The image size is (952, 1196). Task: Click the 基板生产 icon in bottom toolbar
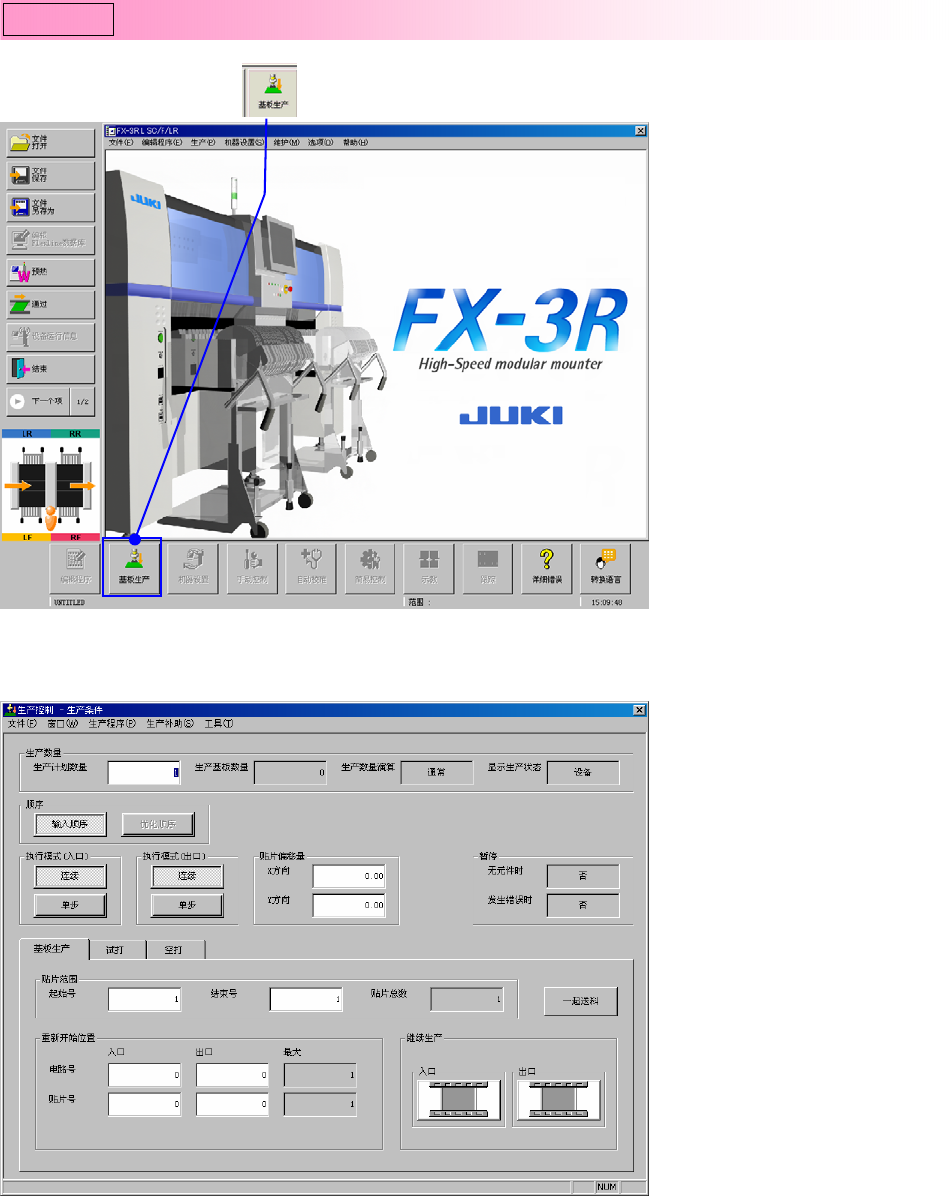coord(133,568)
